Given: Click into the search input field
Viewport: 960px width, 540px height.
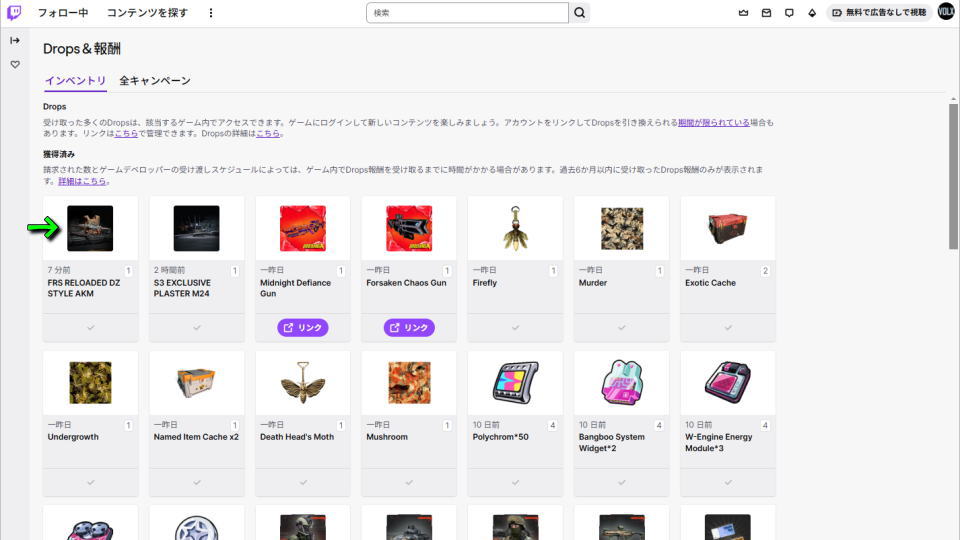Looking at the screenshot, I should point(467,12).
